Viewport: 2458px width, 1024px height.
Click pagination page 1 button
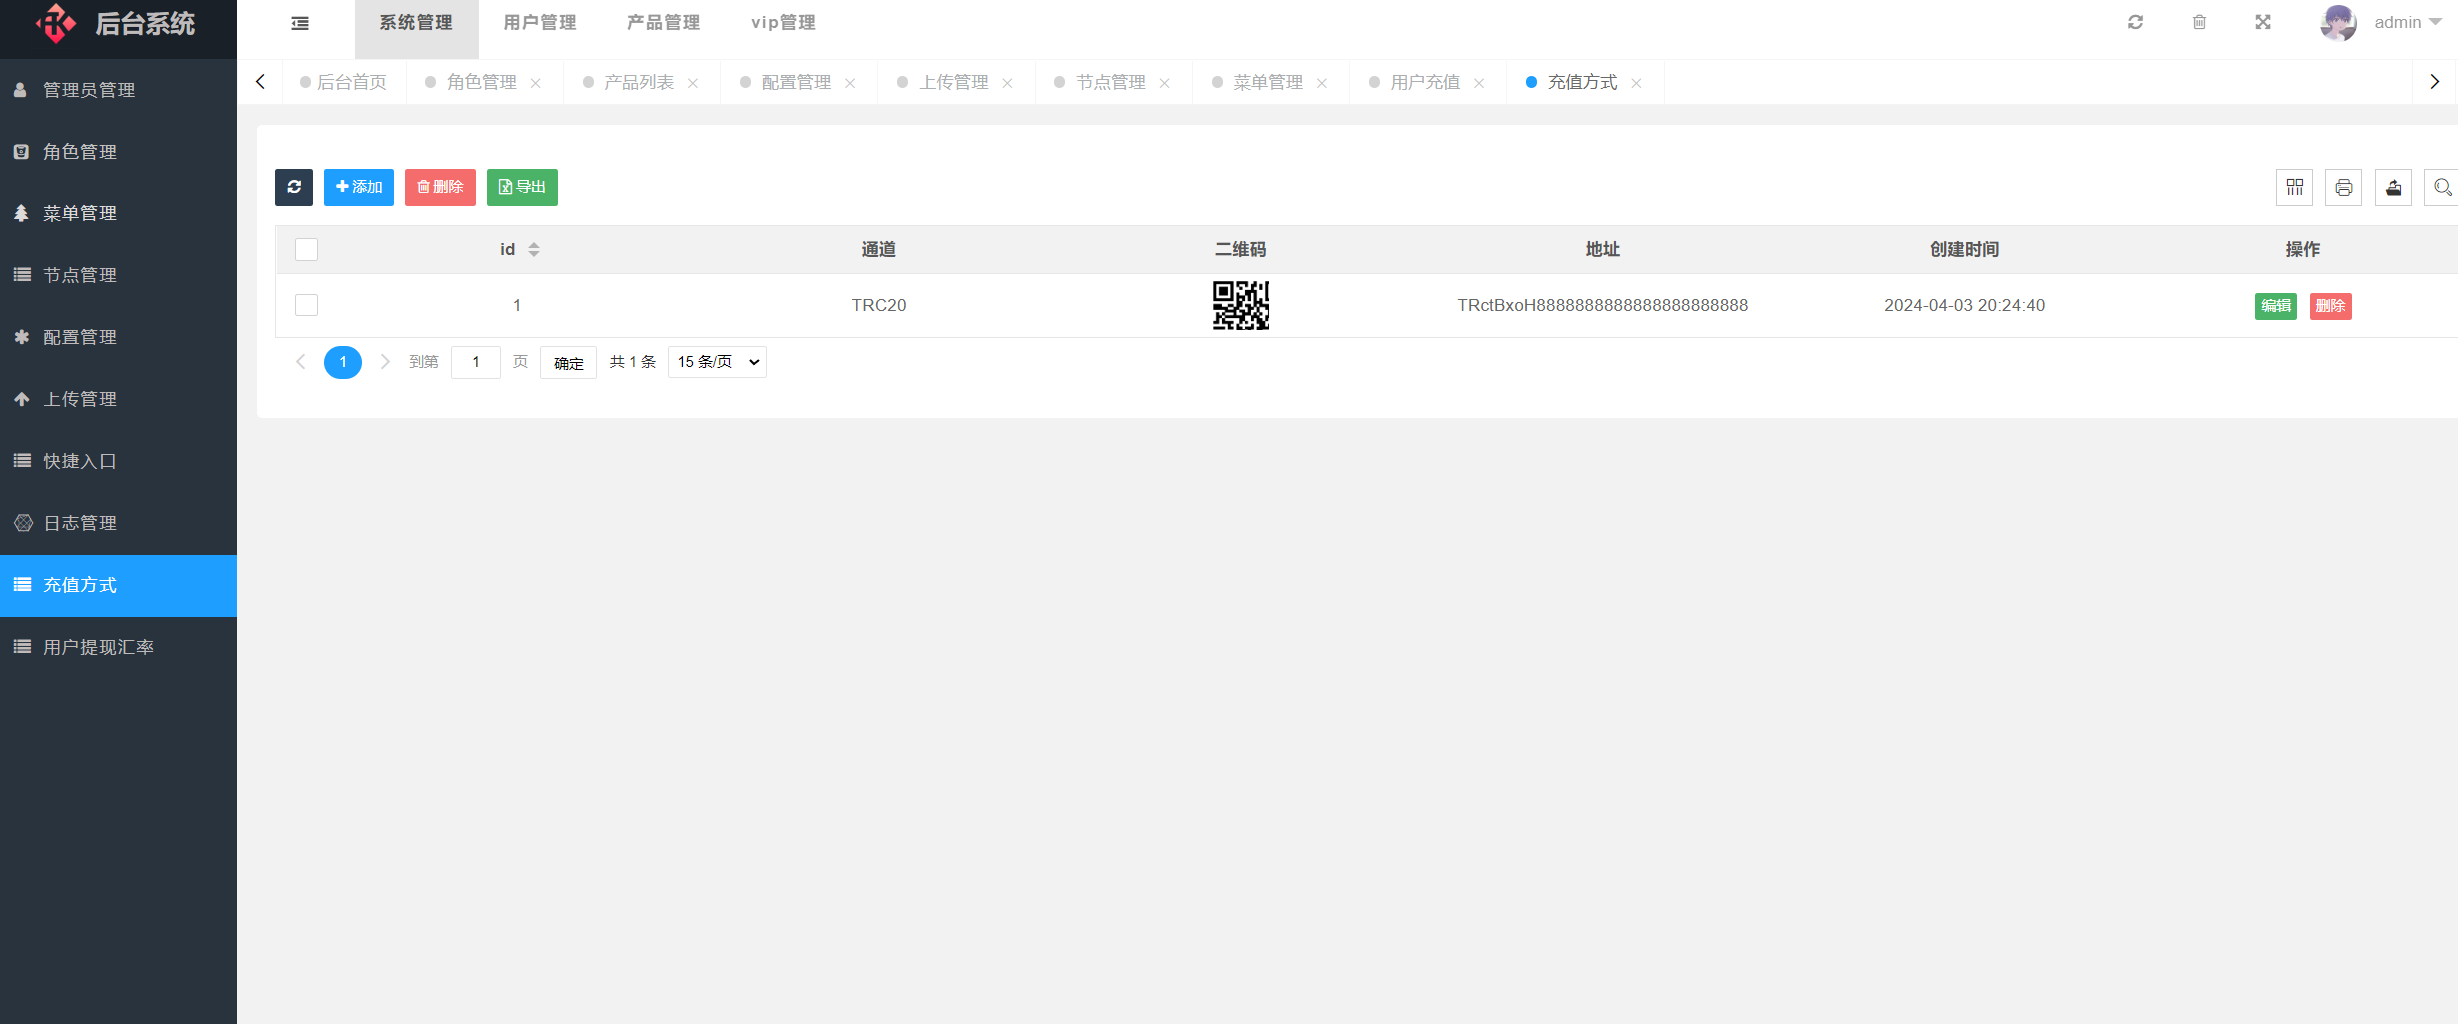tap(343, 362)
